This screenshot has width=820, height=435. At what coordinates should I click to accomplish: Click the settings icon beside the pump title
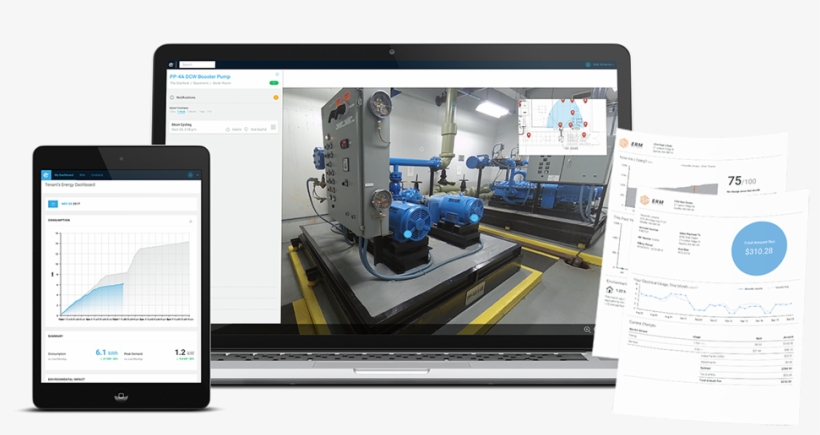point(277,75)
